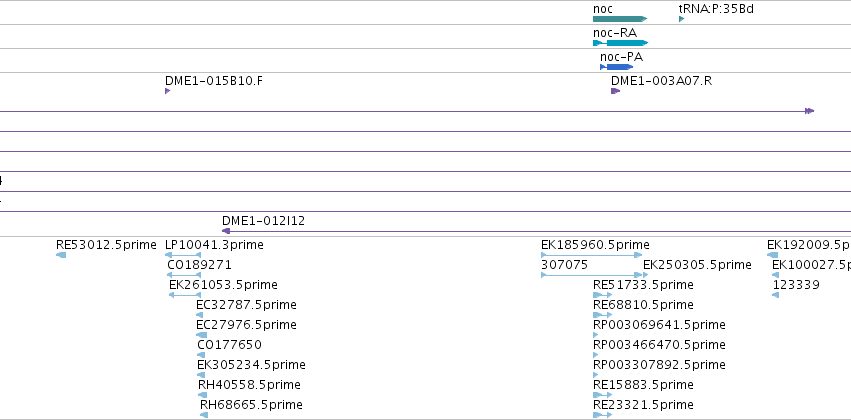
Task: Select the RP003069641.5prime EST arrow
Action: pos(595,335)
